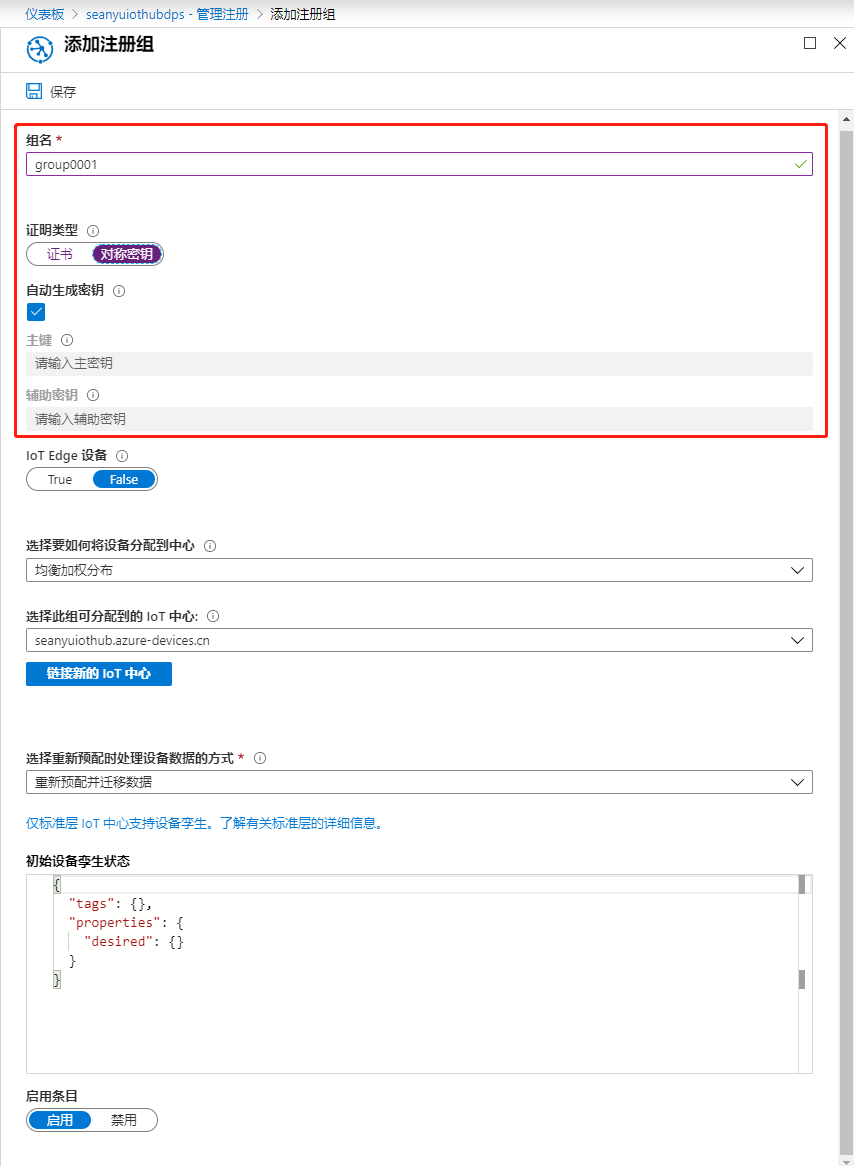The image size is (854, 1166).
Task: Go to seanyuiothubdps - 管理注册 breadcrumb
Action: [x=167, y=14]
